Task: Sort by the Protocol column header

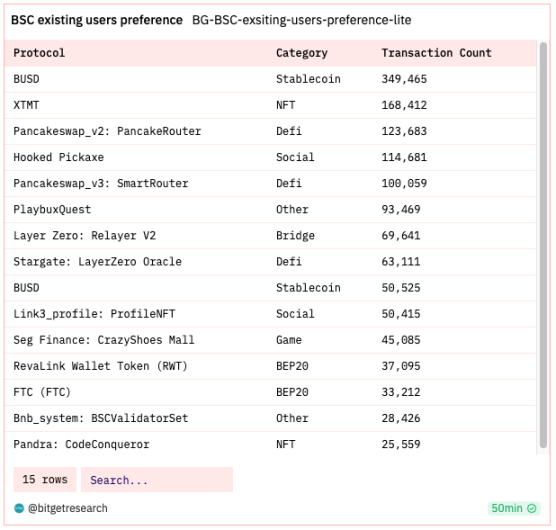Action: pyautogui.click(x=39, y=53)
